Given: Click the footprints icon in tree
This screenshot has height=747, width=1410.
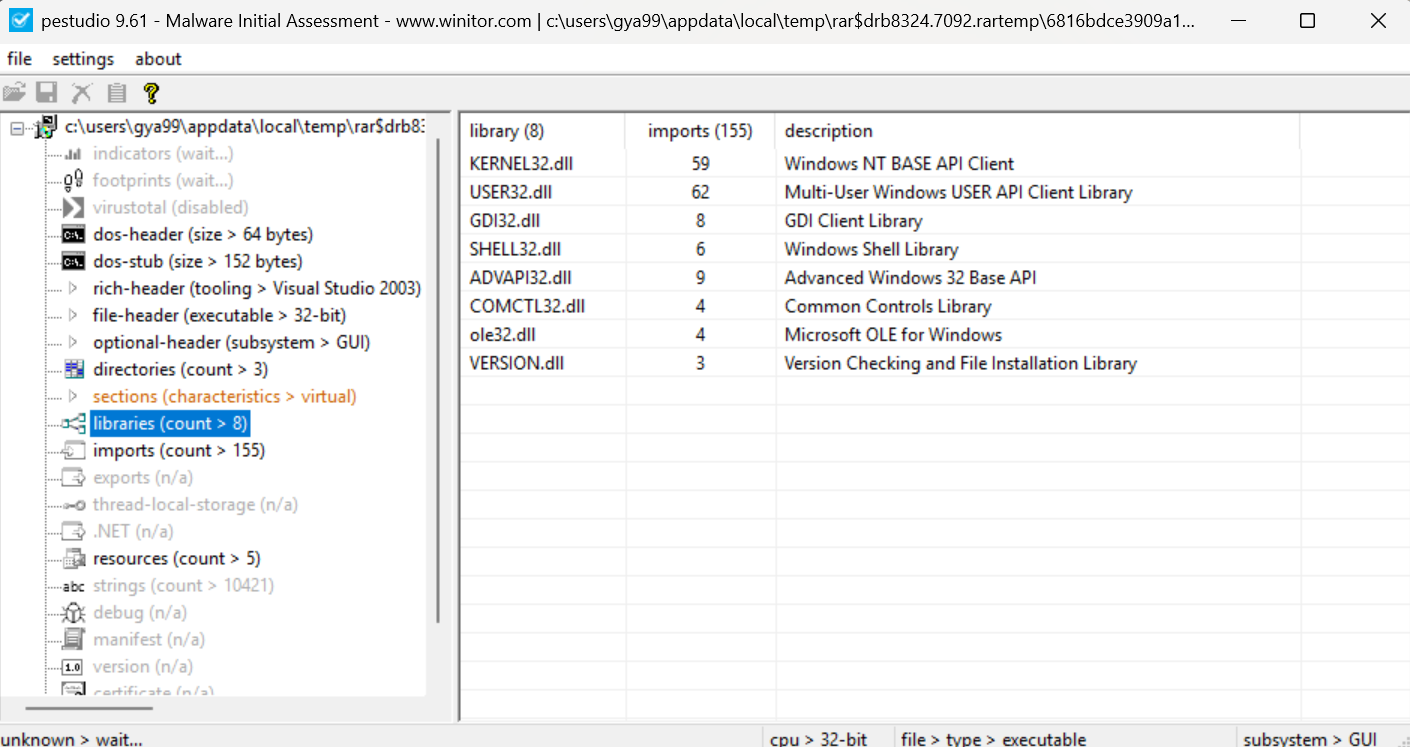Looking at the screenshot, I should coord(73,181).
